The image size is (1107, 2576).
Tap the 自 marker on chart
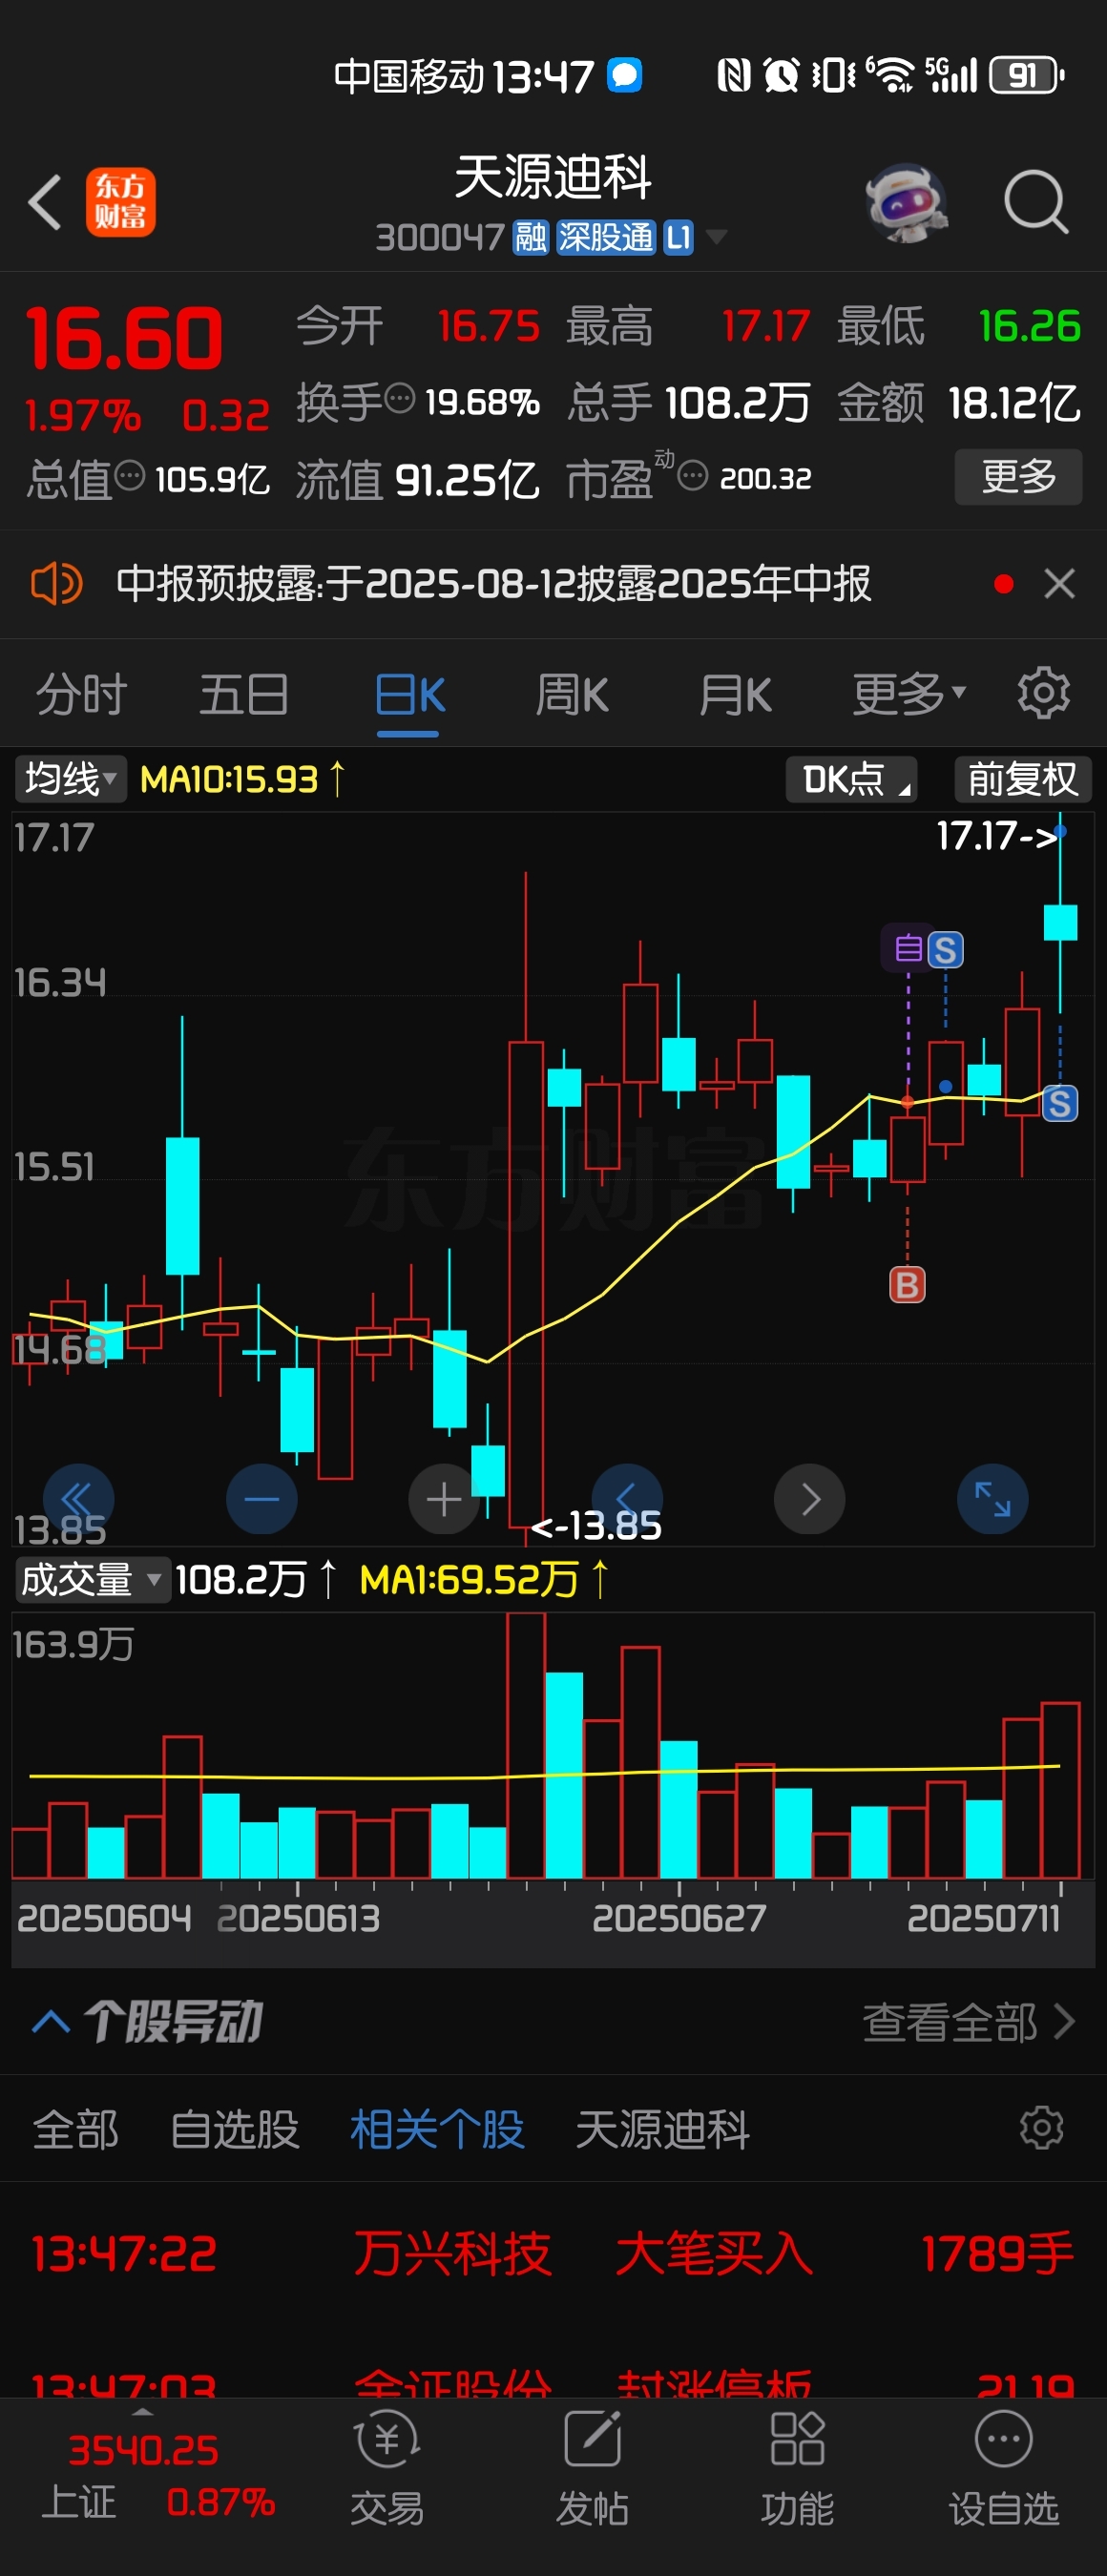pos(907,947)
